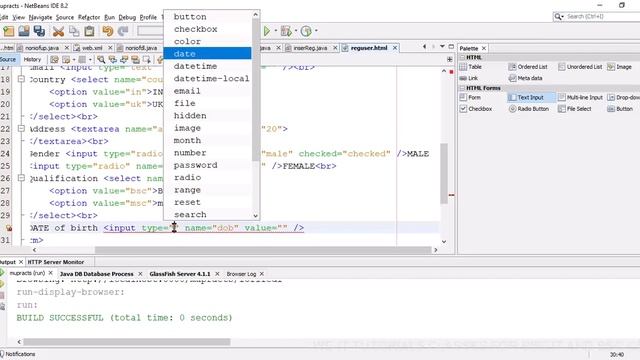Open the Source menu
This screenshot has height=360, width=640.
65,17
